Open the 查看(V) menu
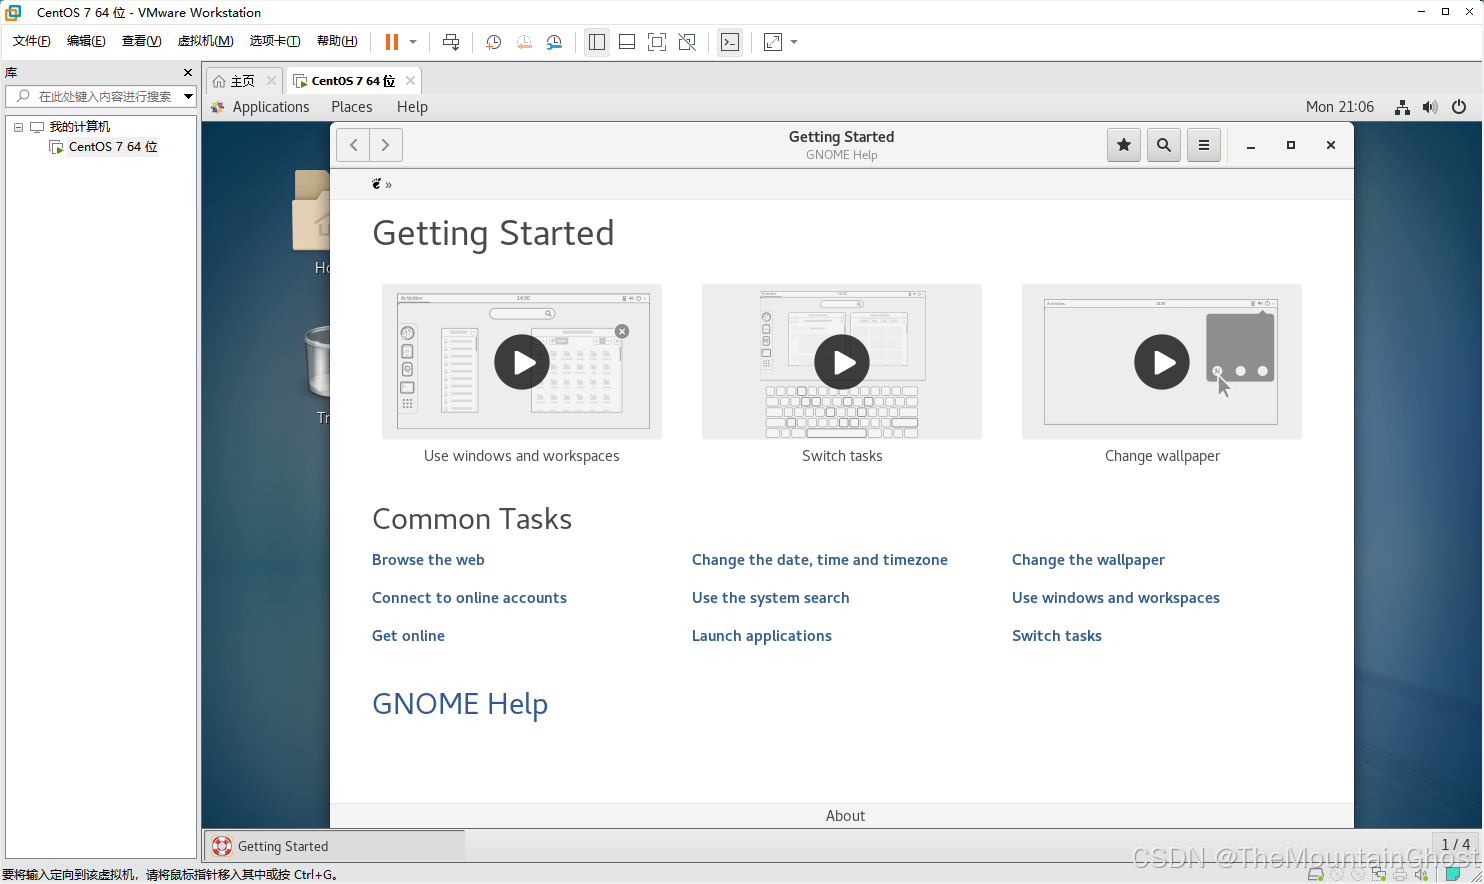 pyautogui.click(x=141, y=41)
